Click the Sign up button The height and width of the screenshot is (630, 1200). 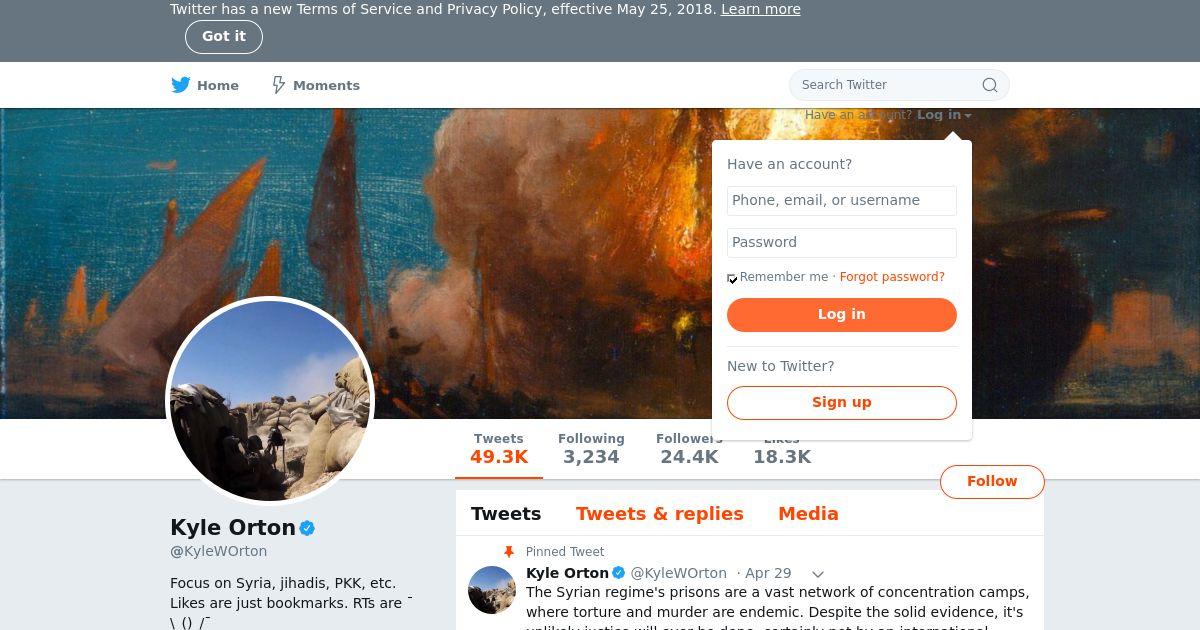pos(841,402)
